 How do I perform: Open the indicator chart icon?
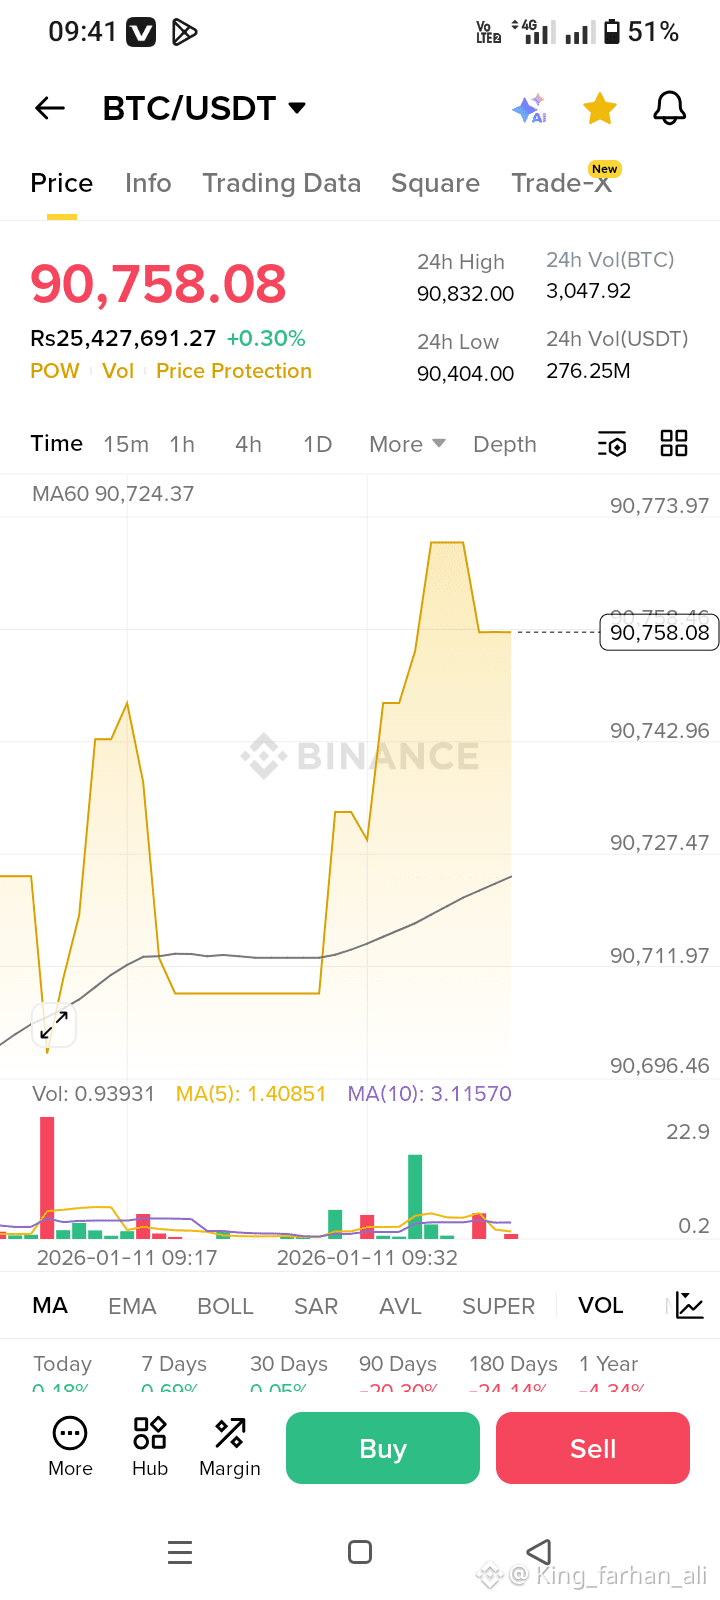point(690,1305)
